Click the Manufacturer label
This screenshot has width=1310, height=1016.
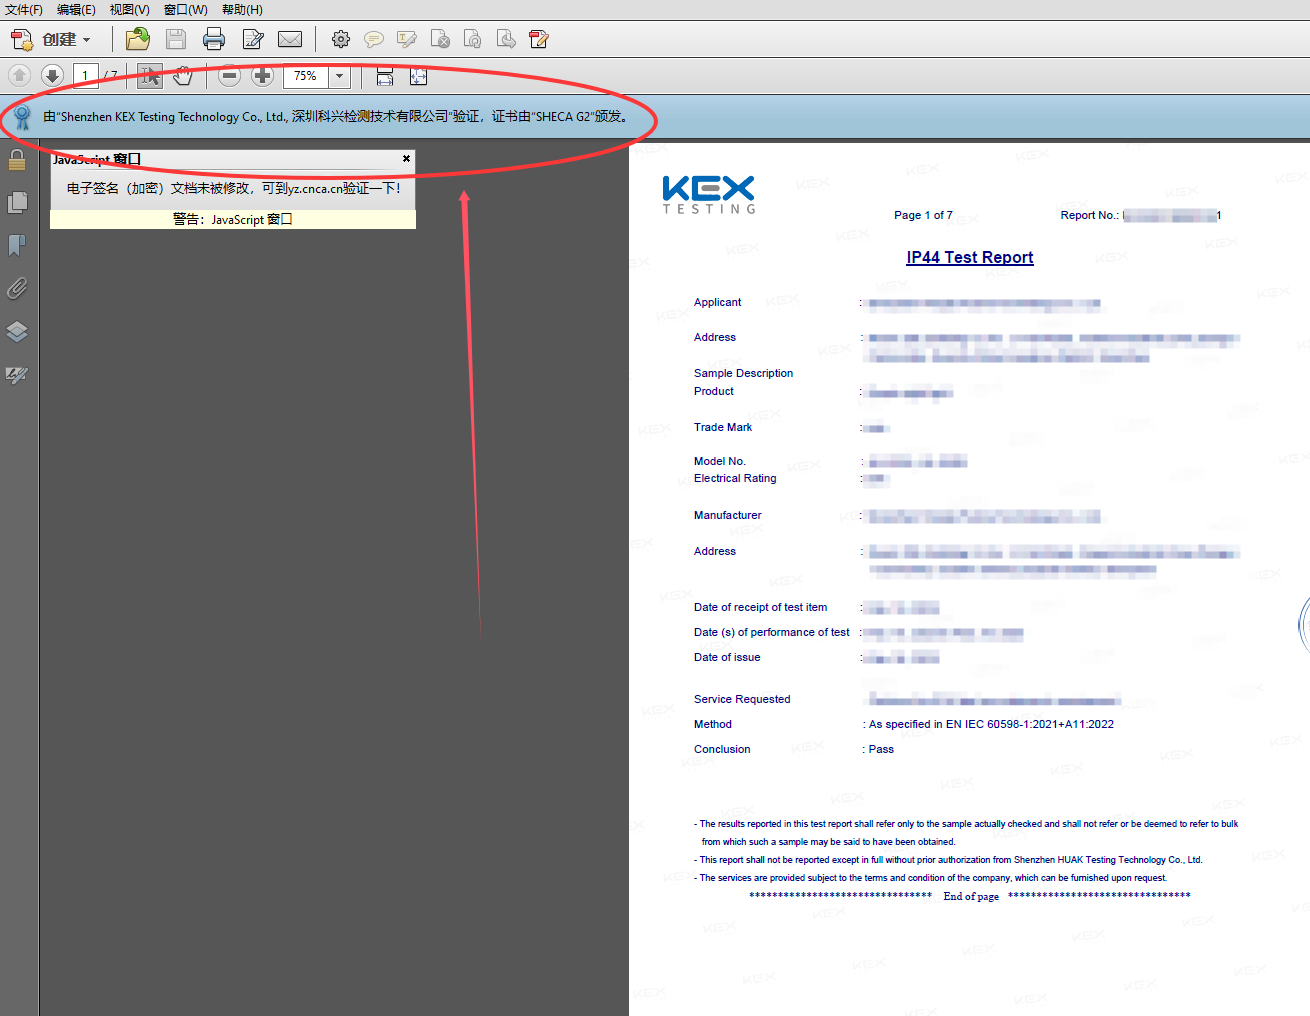click(x=728, y=515)
